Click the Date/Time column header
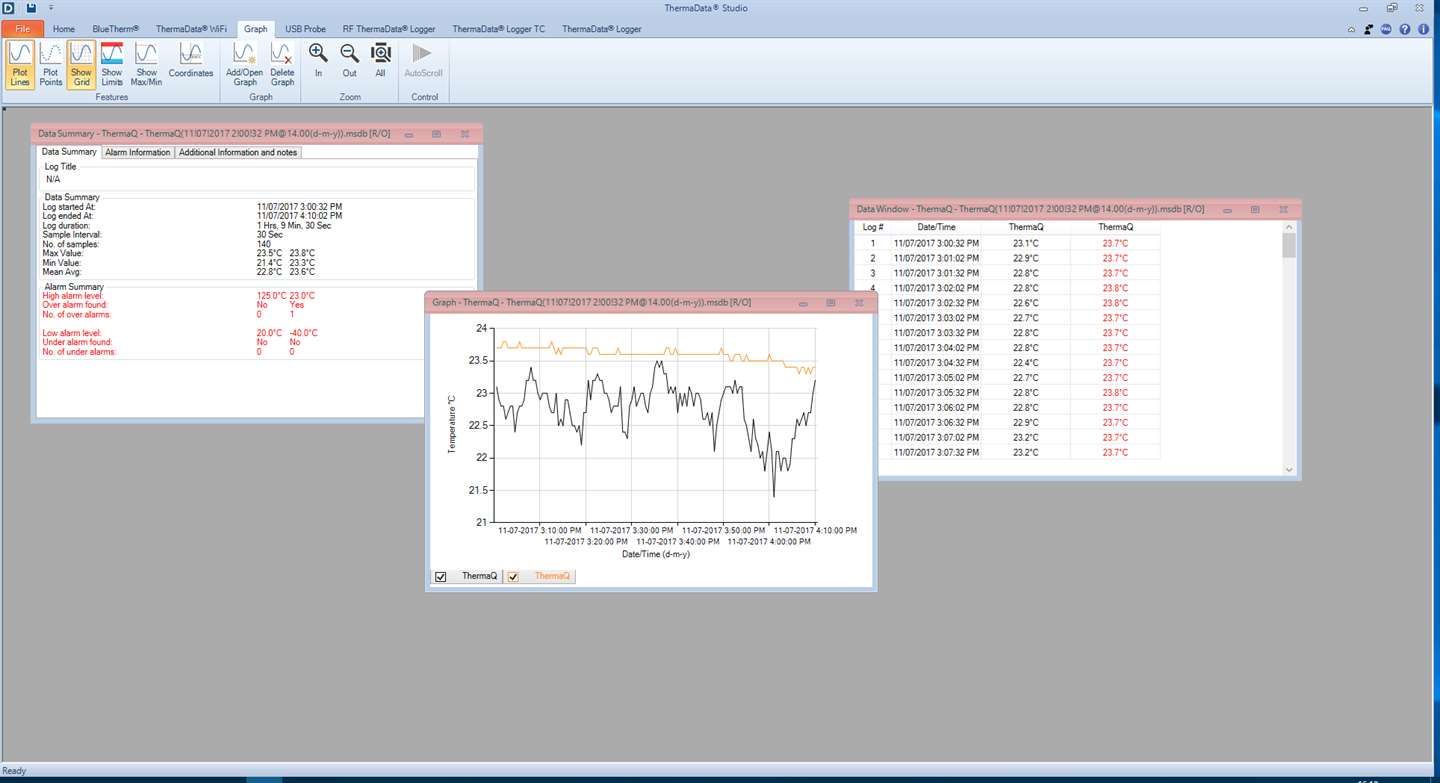 [x=936, y=227]
